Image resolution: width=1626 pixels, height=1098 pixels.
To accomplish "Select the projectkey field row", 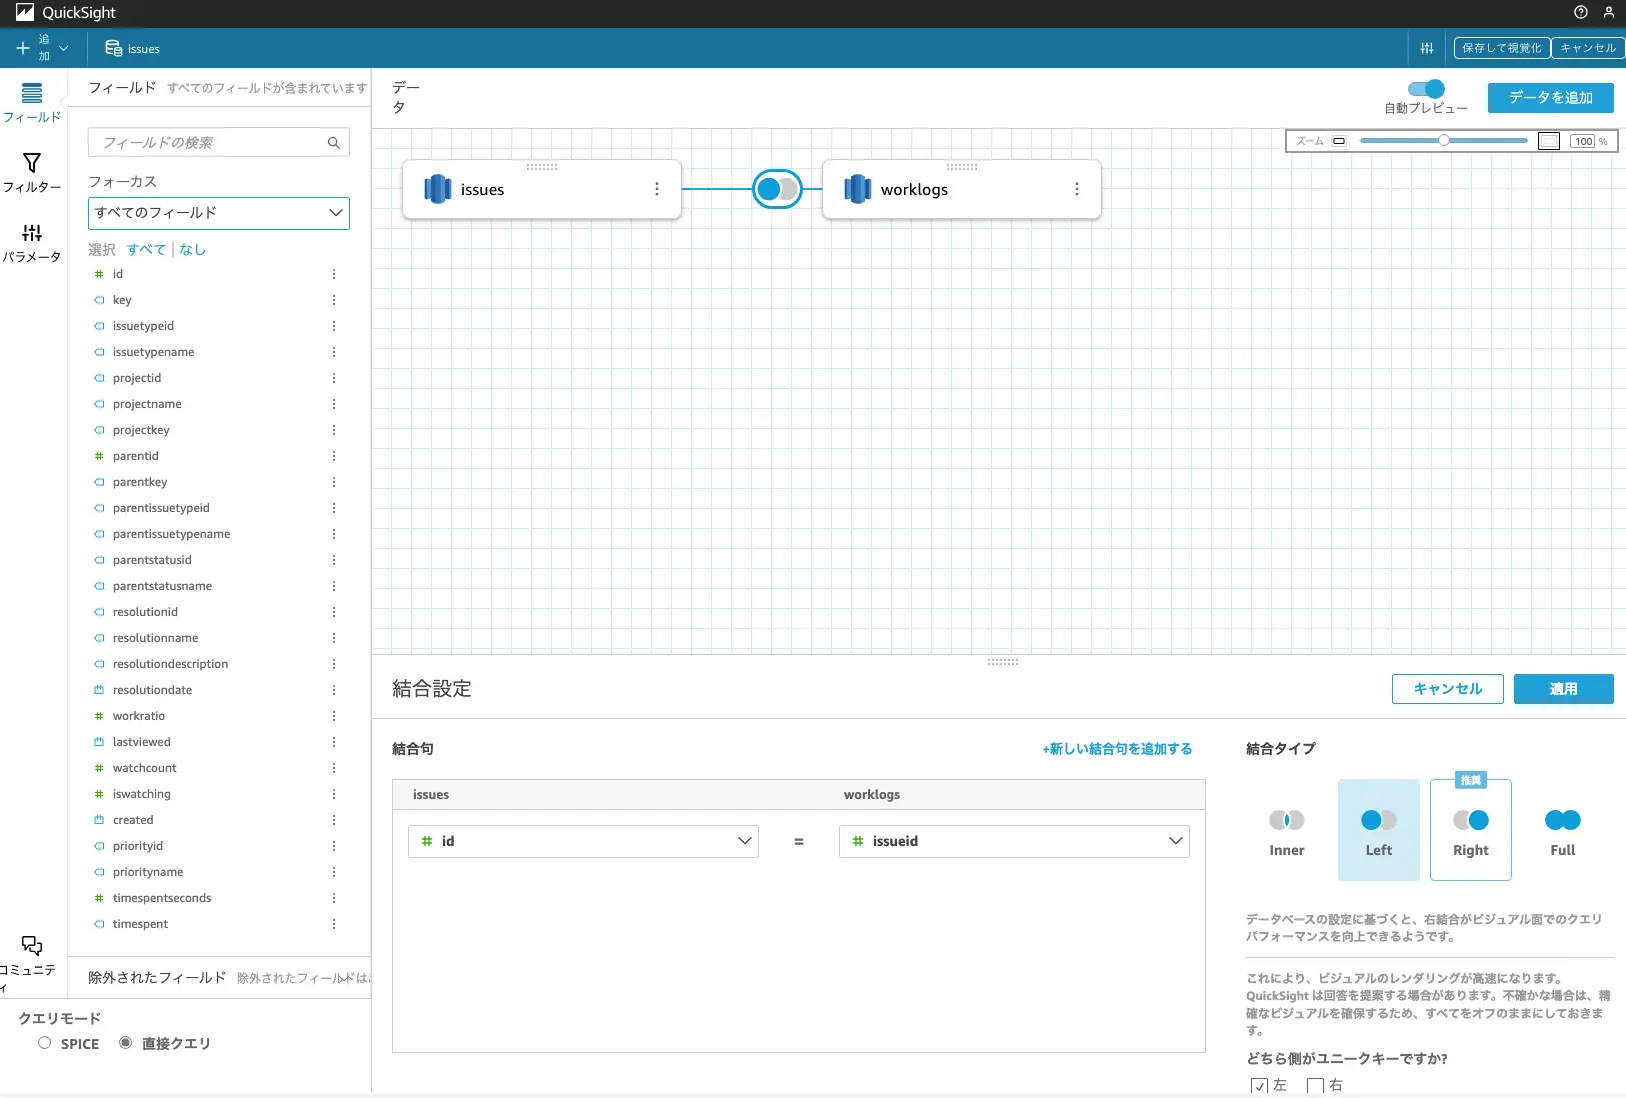I will [x=219, y=430].
